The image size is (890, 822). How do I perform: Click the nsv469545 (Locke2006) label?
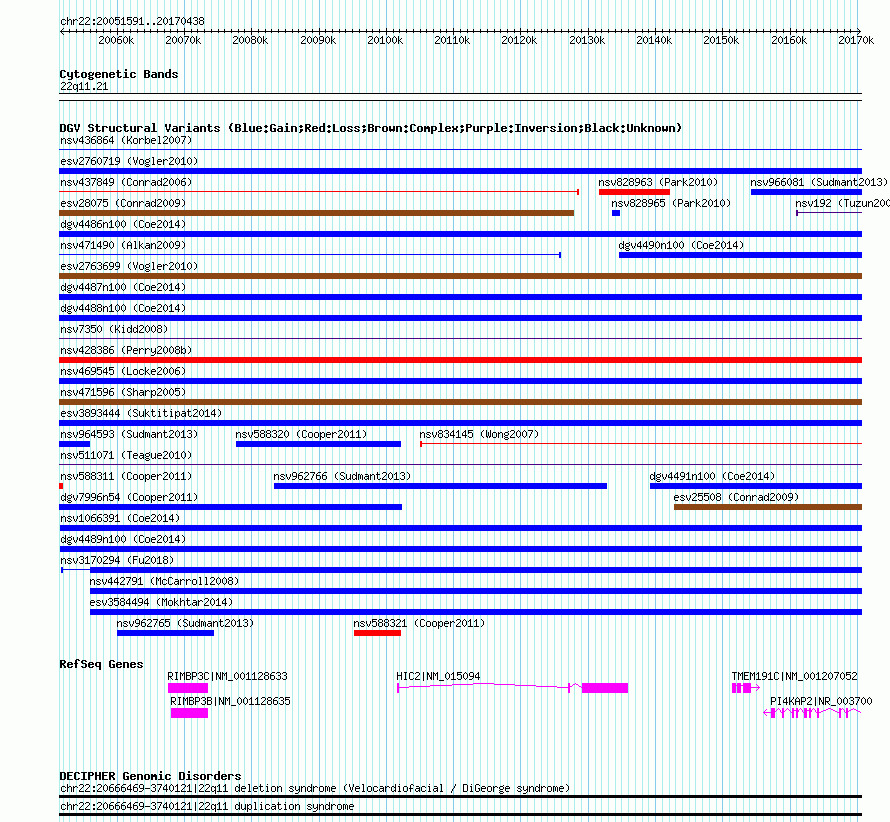click(123, 371)
